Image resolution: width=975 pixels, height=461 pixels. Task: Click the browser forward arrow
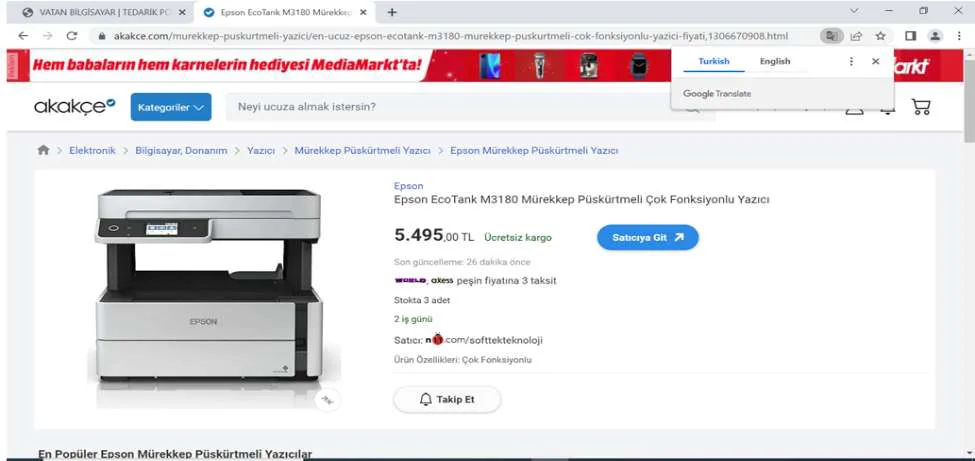47,36
